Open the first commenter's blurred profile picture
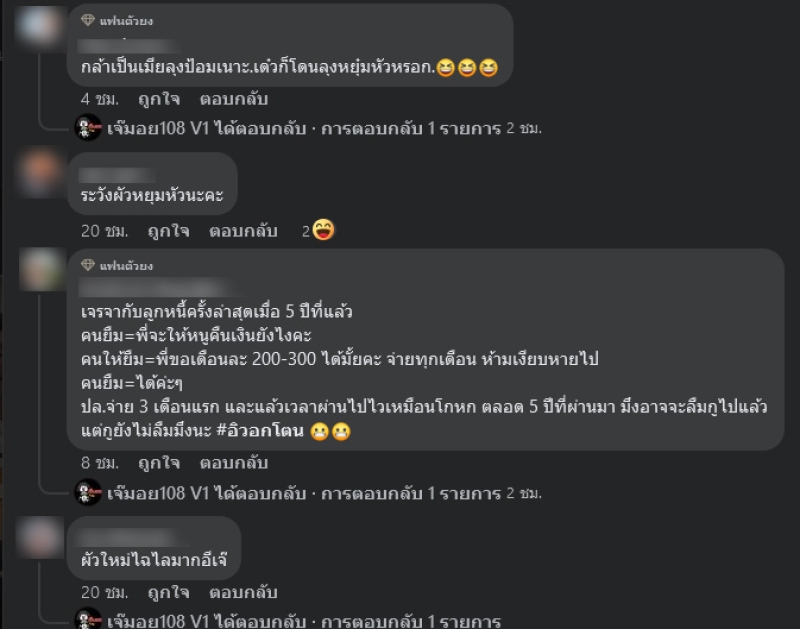 pyautogui.click(x=40, y=24)
